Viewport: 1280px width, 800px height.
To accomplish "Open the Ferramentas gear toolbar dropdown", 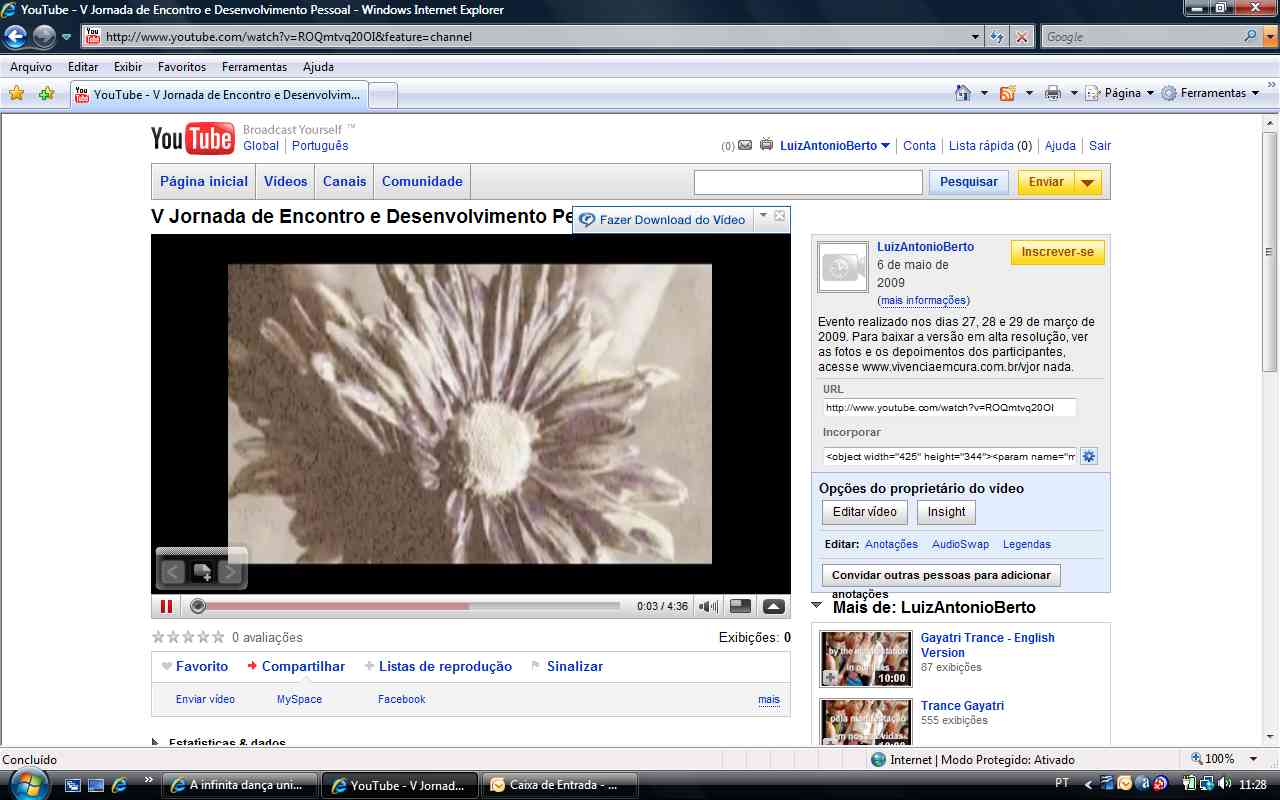I will (1211, 93).
